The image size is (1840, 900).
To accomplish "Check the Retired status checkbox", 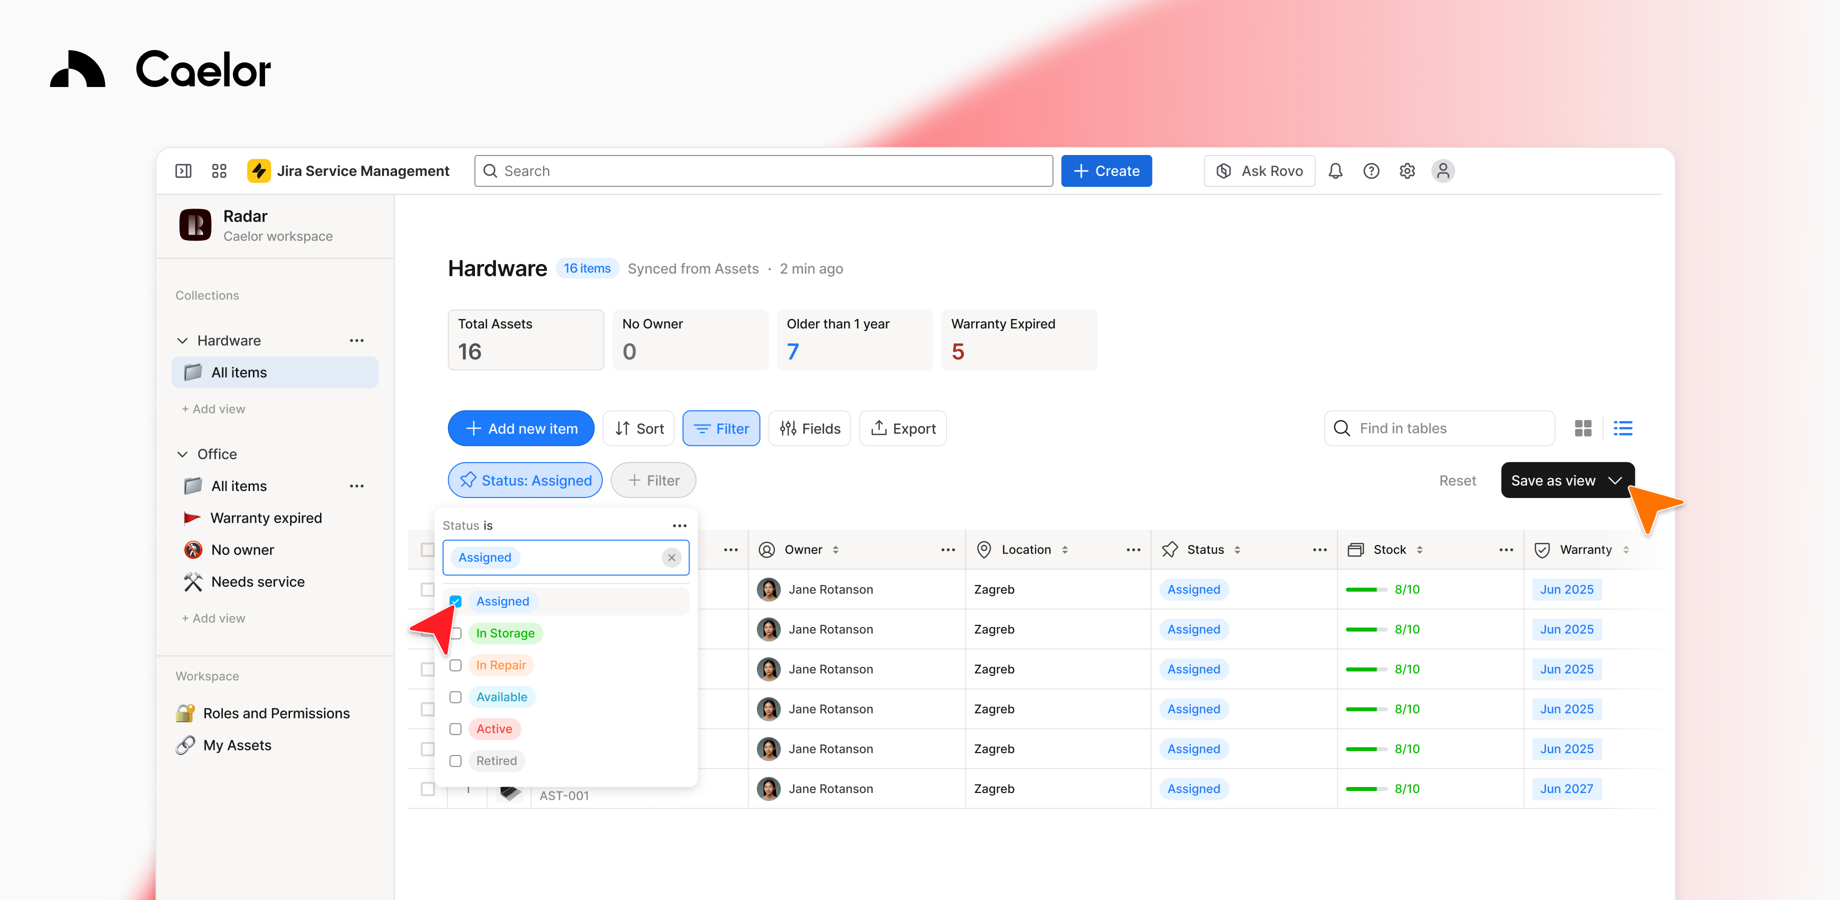I will (x=455, y=762).
